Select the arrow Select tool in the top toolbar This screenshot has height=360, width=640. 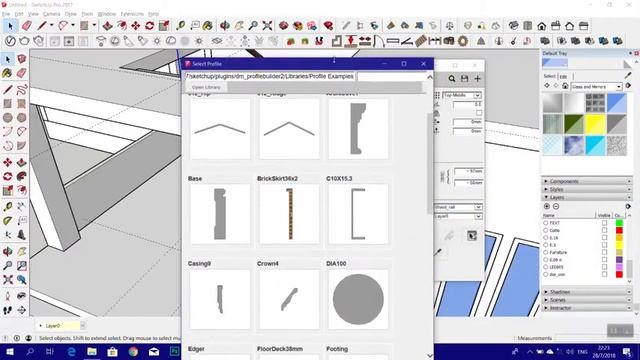[x=10, y=26]
